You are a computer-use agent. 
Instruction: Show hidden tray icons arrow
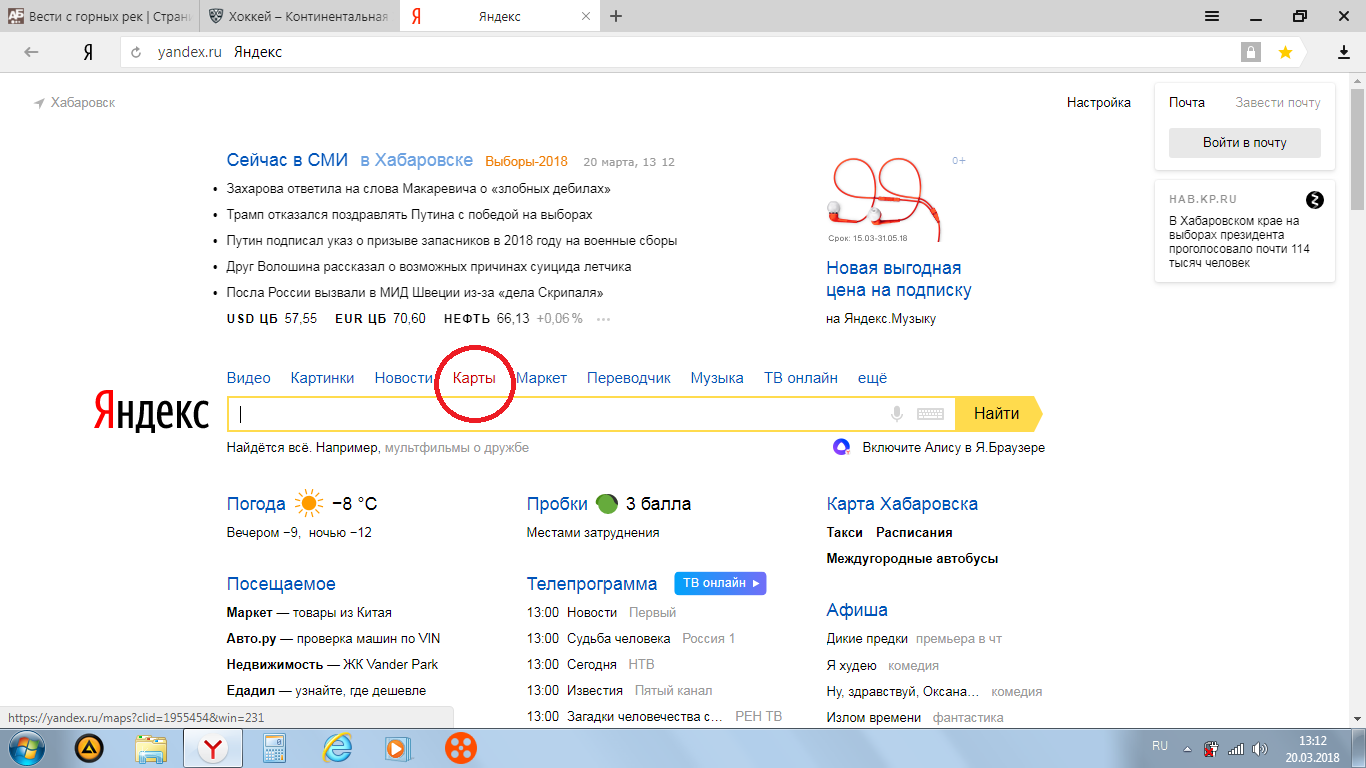point(1187,748)
